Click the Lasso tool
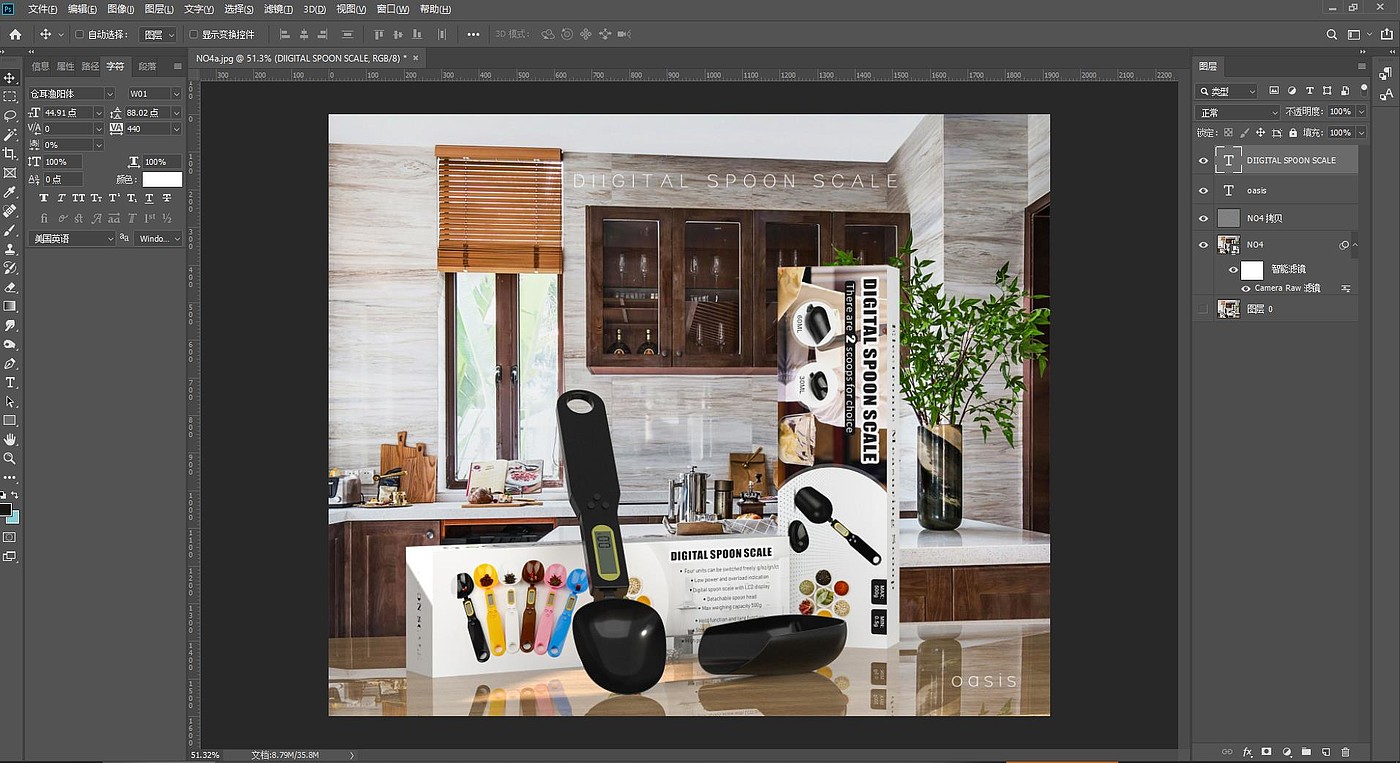The image size is (1400, 763). click(10, 116)
